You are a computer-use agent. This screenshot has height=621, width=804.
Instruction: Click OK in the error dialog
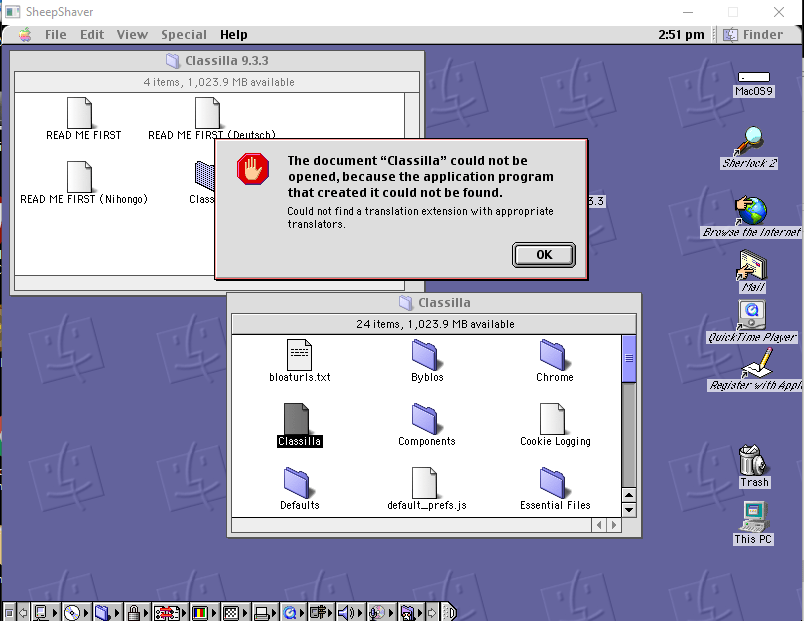coord(544,255)
